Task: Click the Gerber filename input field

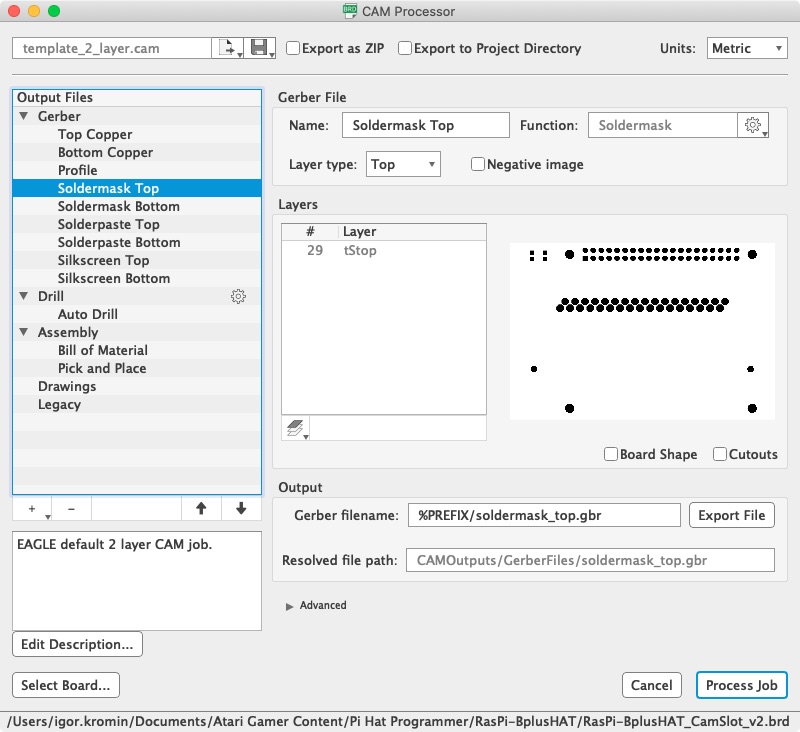Action: pos(544,515)
